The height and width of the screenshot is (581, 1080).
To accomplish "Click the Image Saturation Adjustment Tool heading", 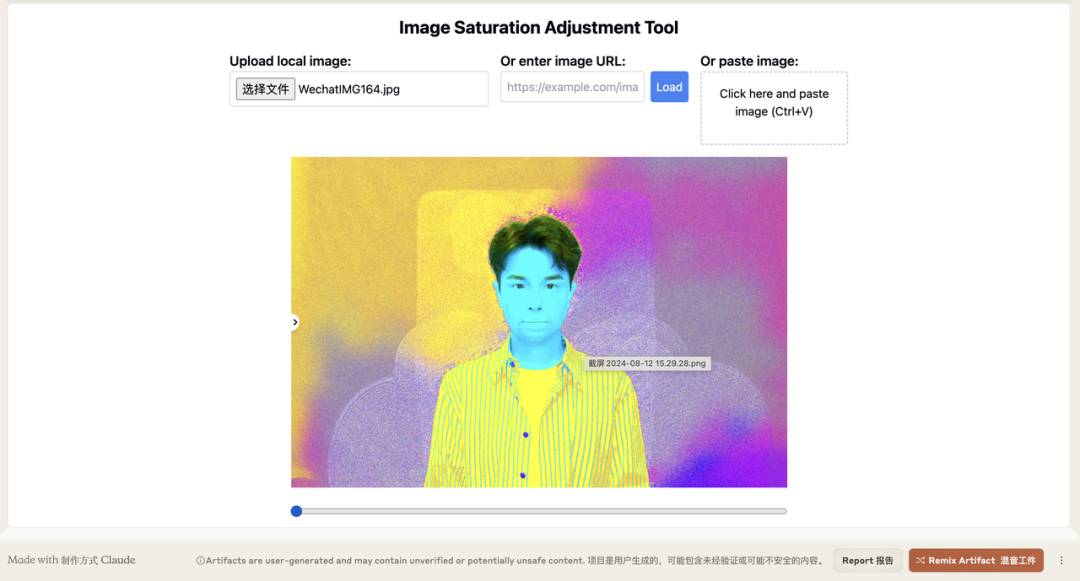I will 539,28.
